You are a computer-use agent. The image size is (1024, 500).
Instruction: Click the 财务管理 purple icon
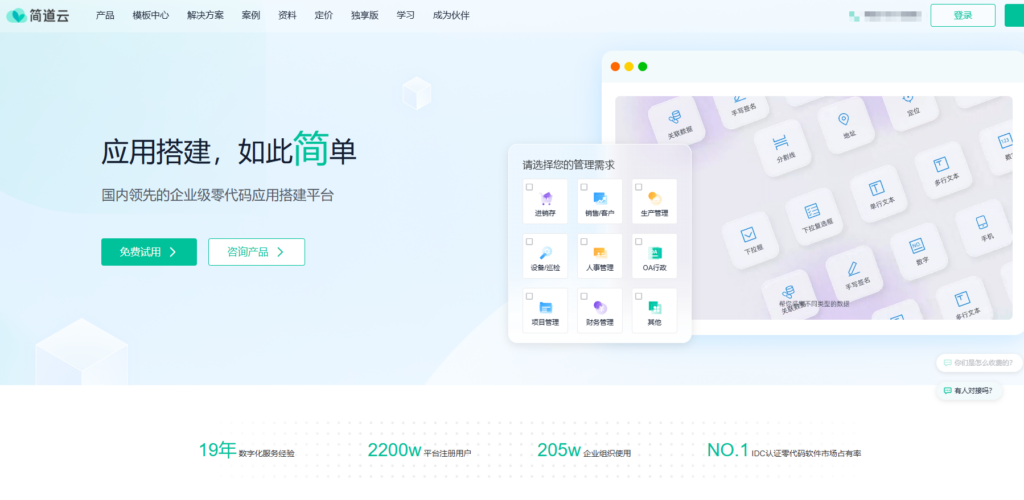[600, 306]
